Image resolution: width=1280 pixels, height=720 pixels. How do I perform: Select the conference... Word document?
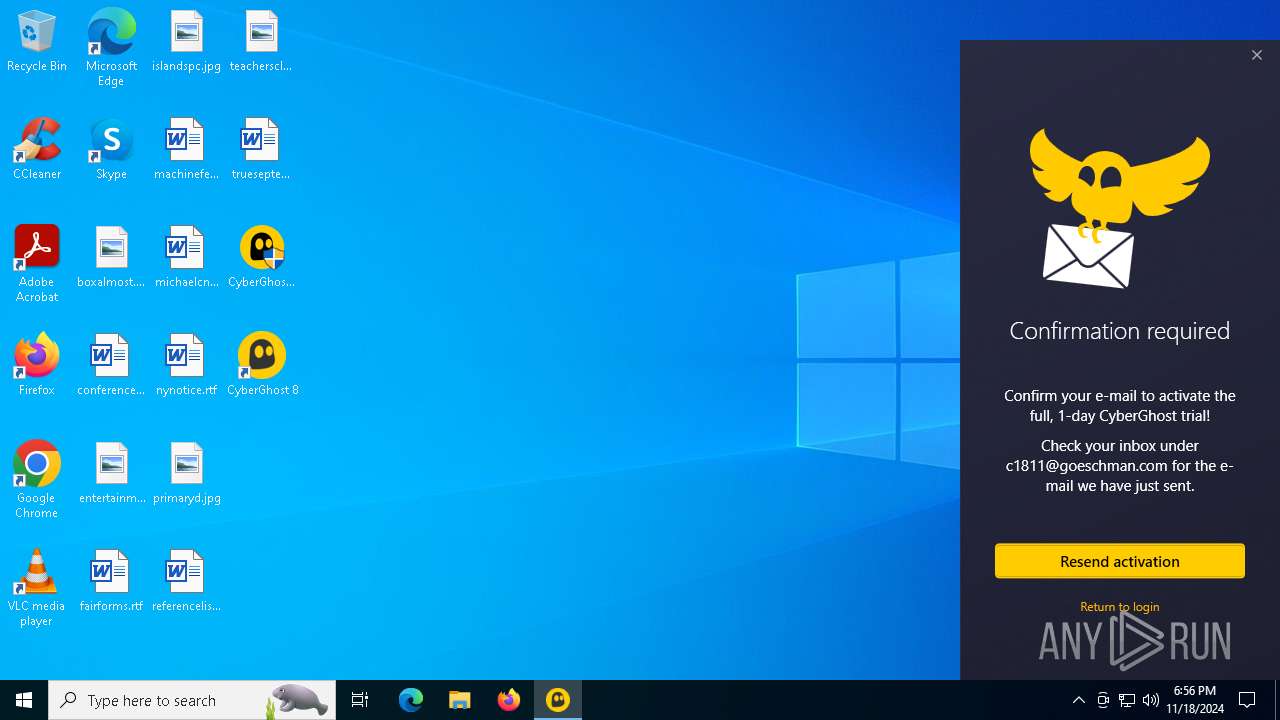coord(111,365)
